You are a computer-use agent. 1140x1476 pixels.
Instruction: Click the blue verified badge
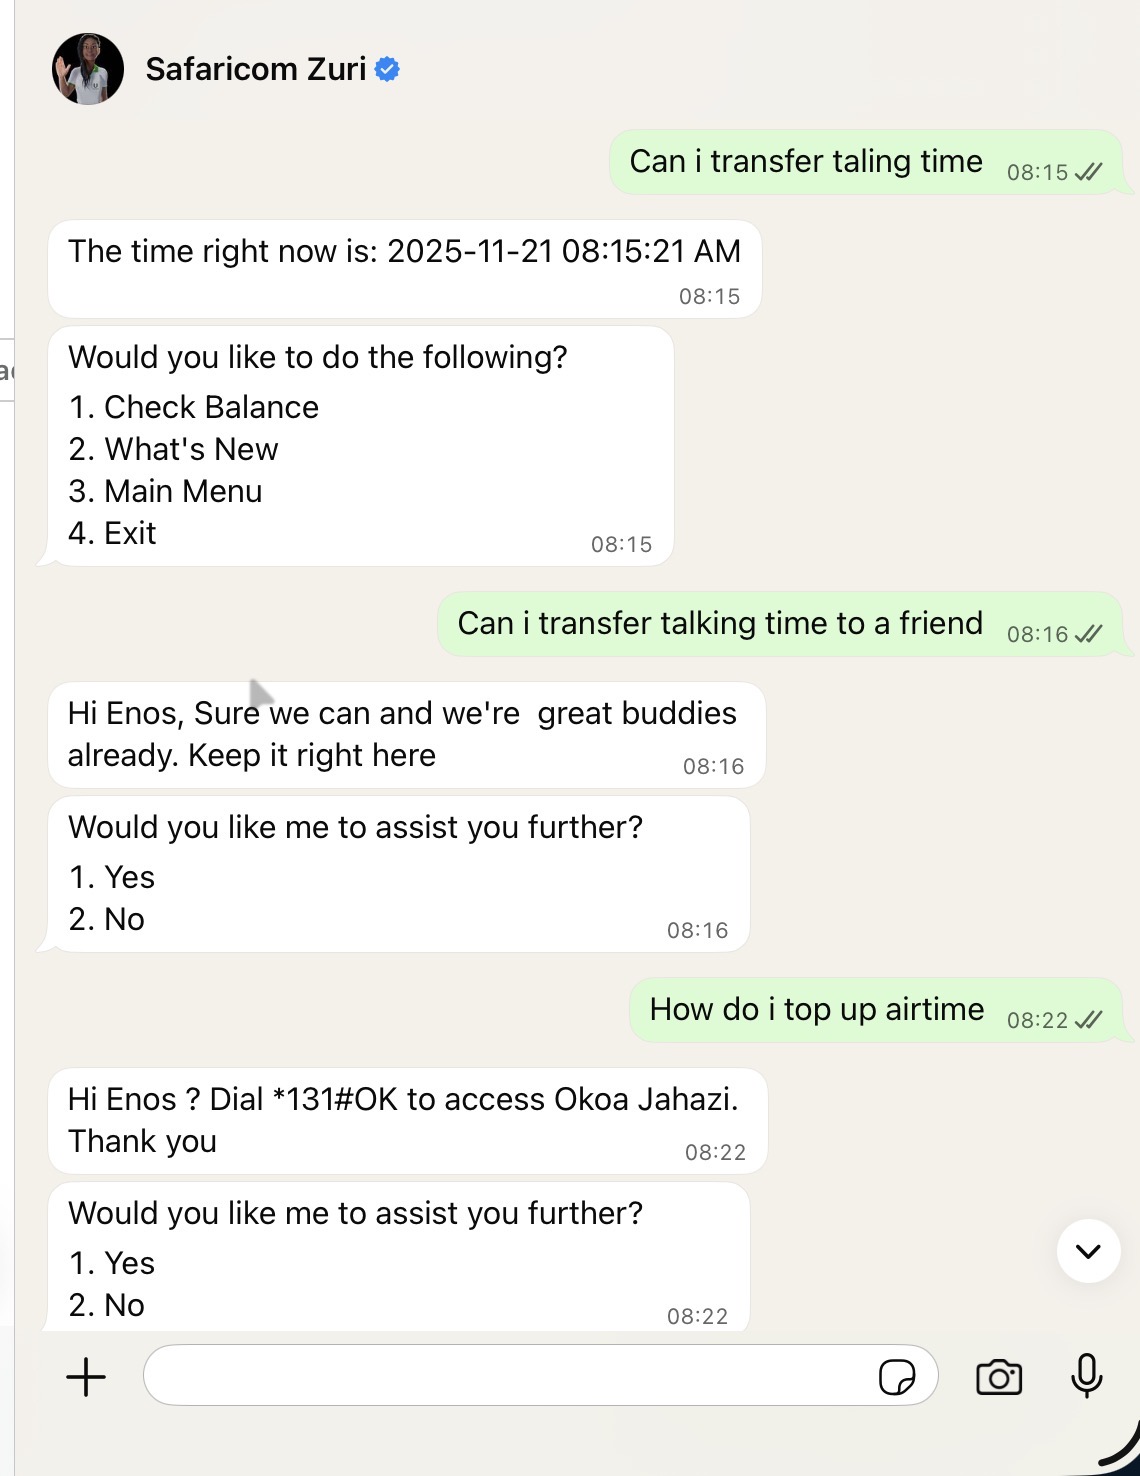pos(387,69)
